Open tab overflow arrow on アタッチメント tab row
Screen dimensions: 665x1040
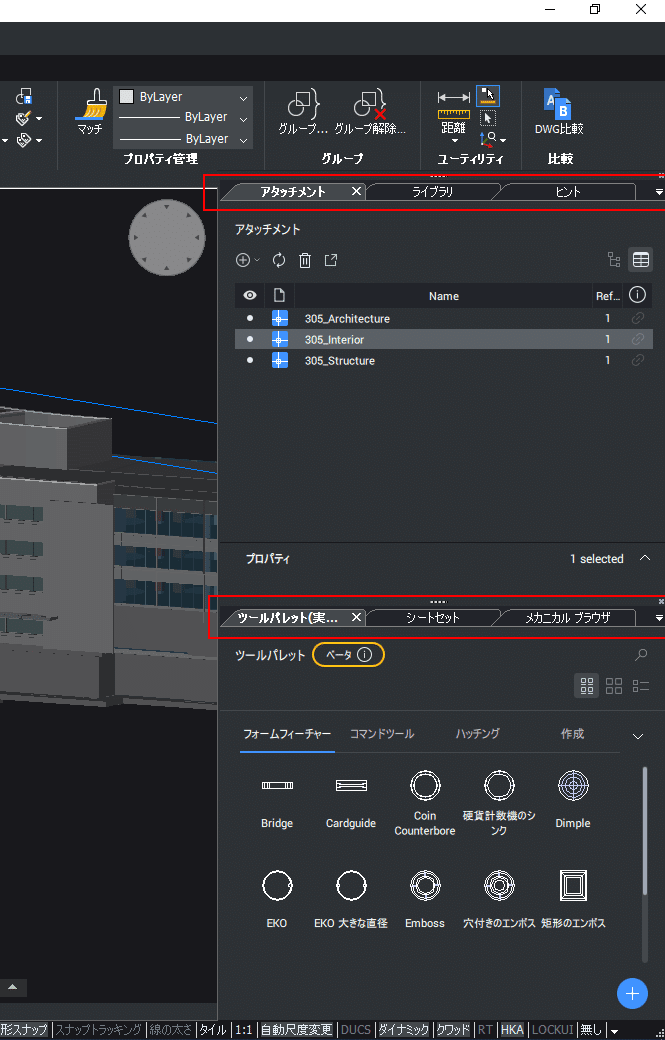(658, 192)
